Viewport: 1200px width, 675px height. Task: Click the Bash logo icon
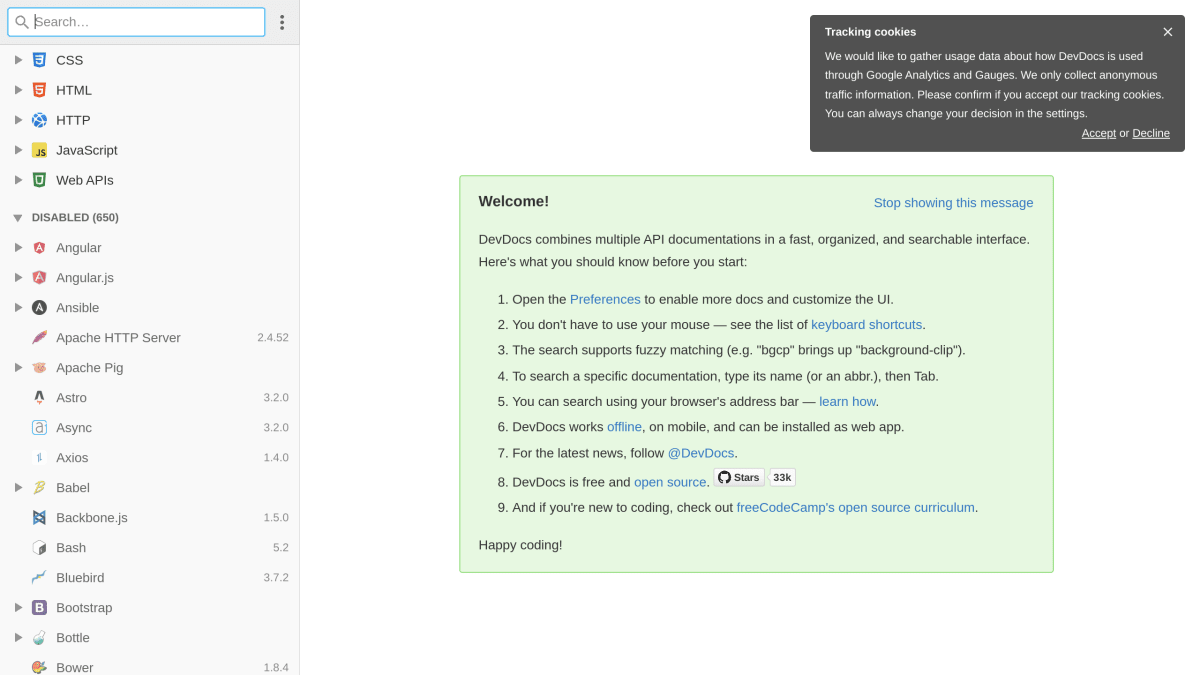[x=39, y=548]
